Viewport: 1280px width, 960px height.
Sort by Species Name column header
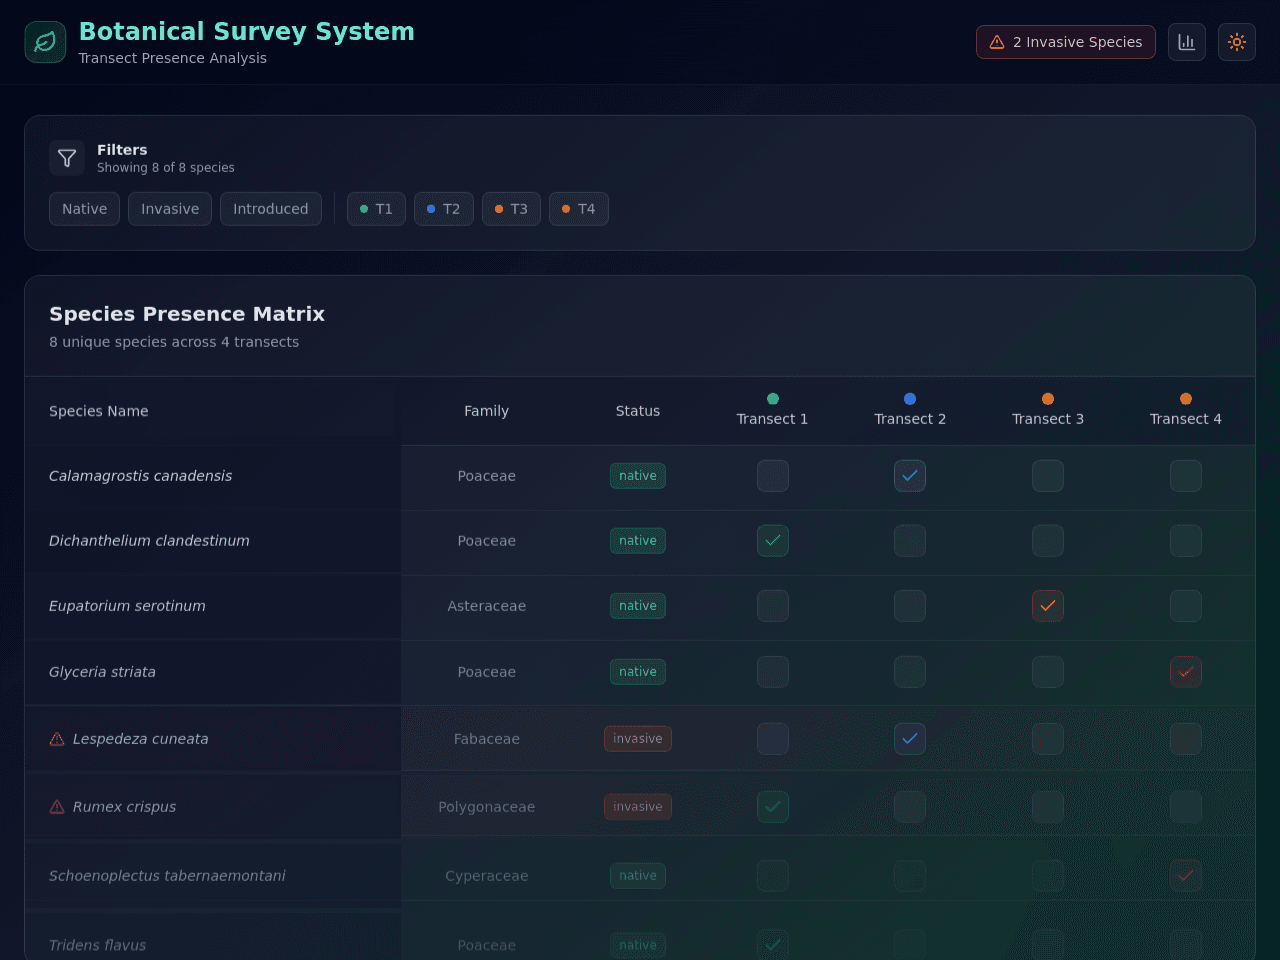[99, 411]
